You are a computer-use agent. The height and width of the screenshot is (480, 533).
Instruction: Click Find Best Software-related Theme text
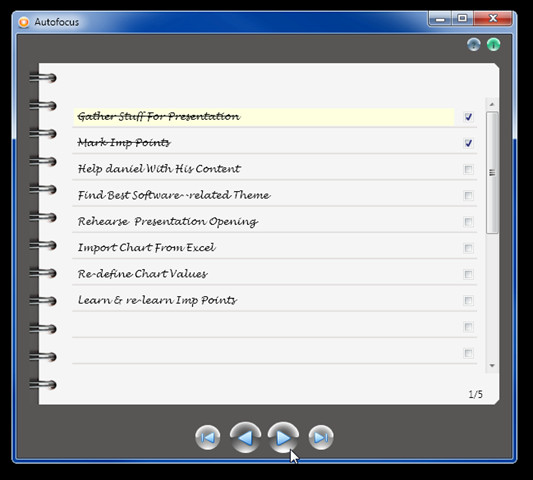(x=174, y=195)
